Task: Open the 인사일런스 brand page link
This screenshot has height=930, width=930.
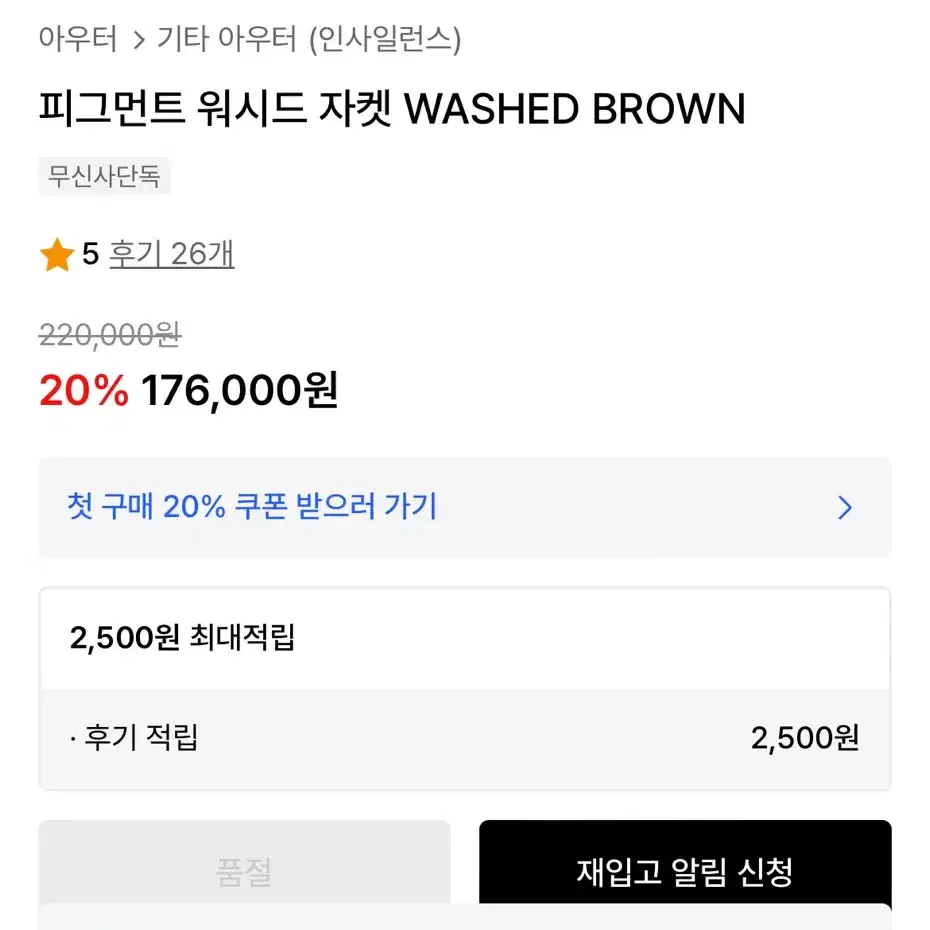Action: (385, 40)
